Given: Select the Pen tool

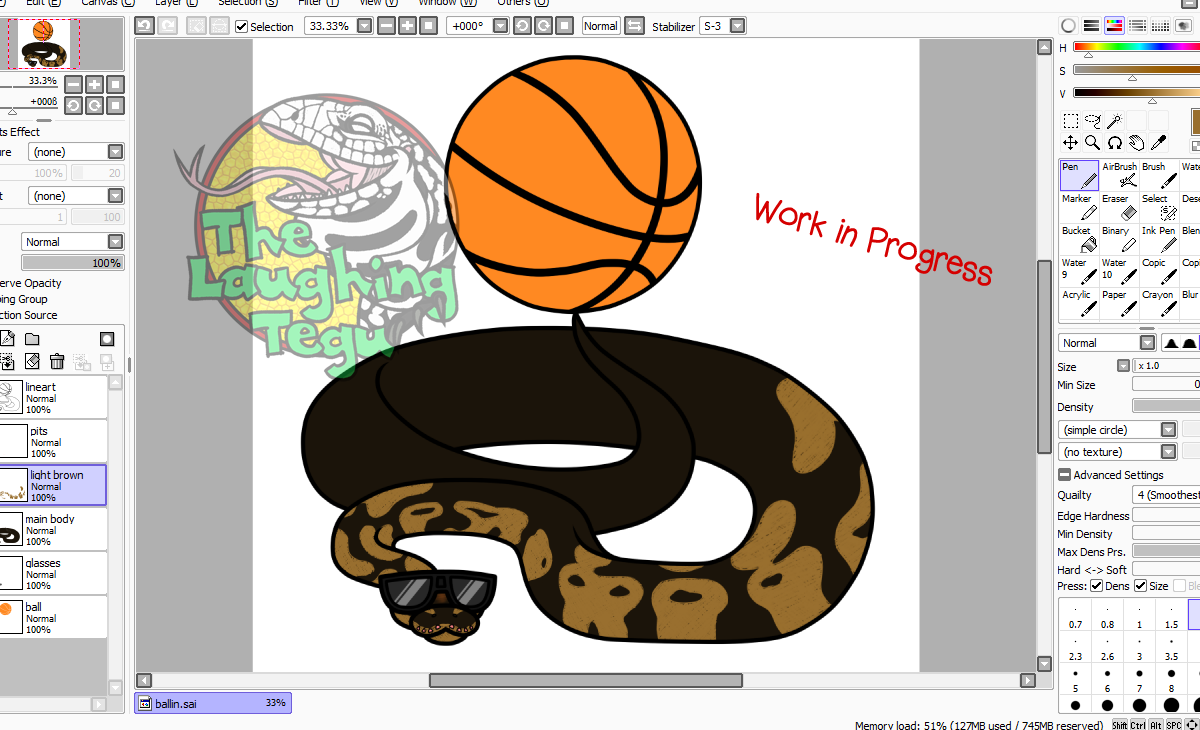Looking at the screenshot, I should tap(1080, 175).
